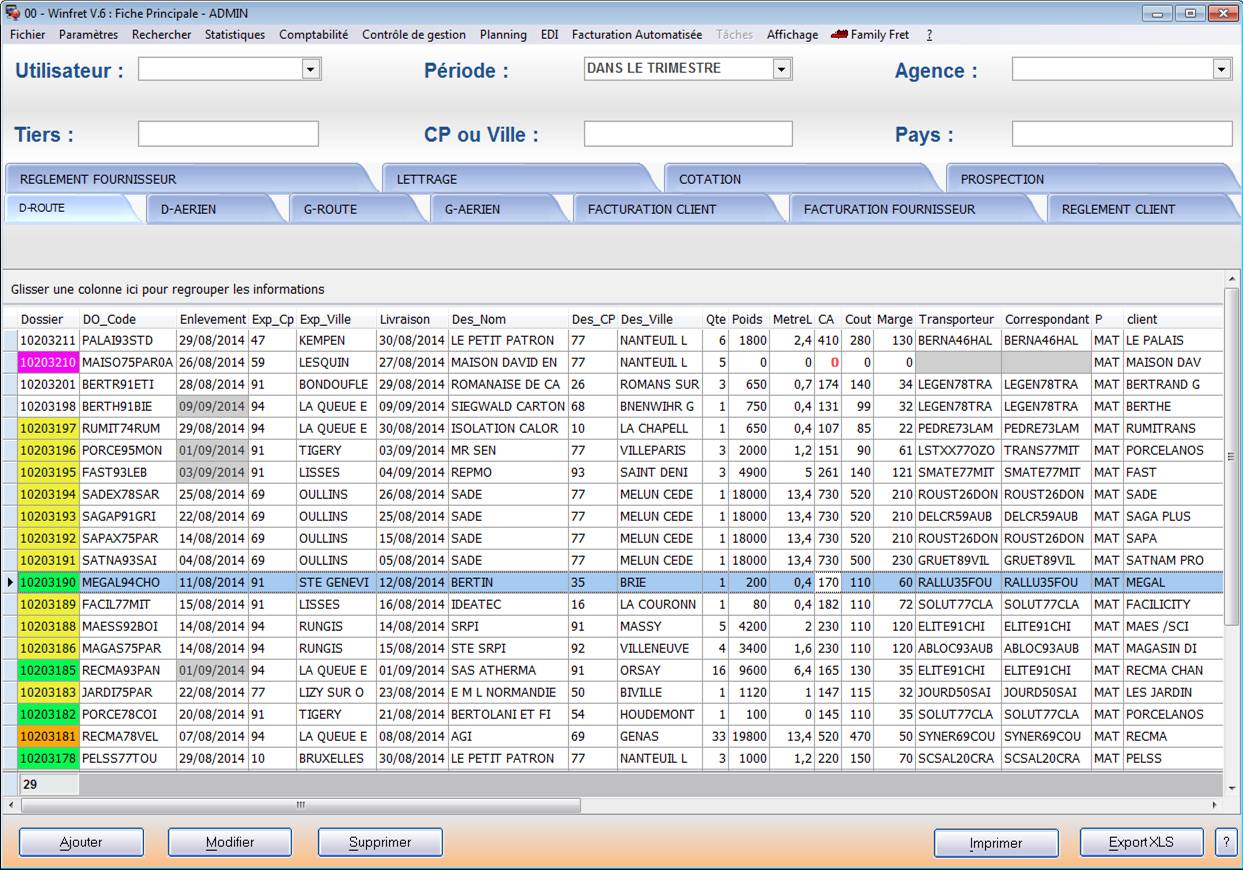Click the horizontal scrollbar right arrow
This screenshot has width=1243, height=870.
click(x=1215, y=804)
